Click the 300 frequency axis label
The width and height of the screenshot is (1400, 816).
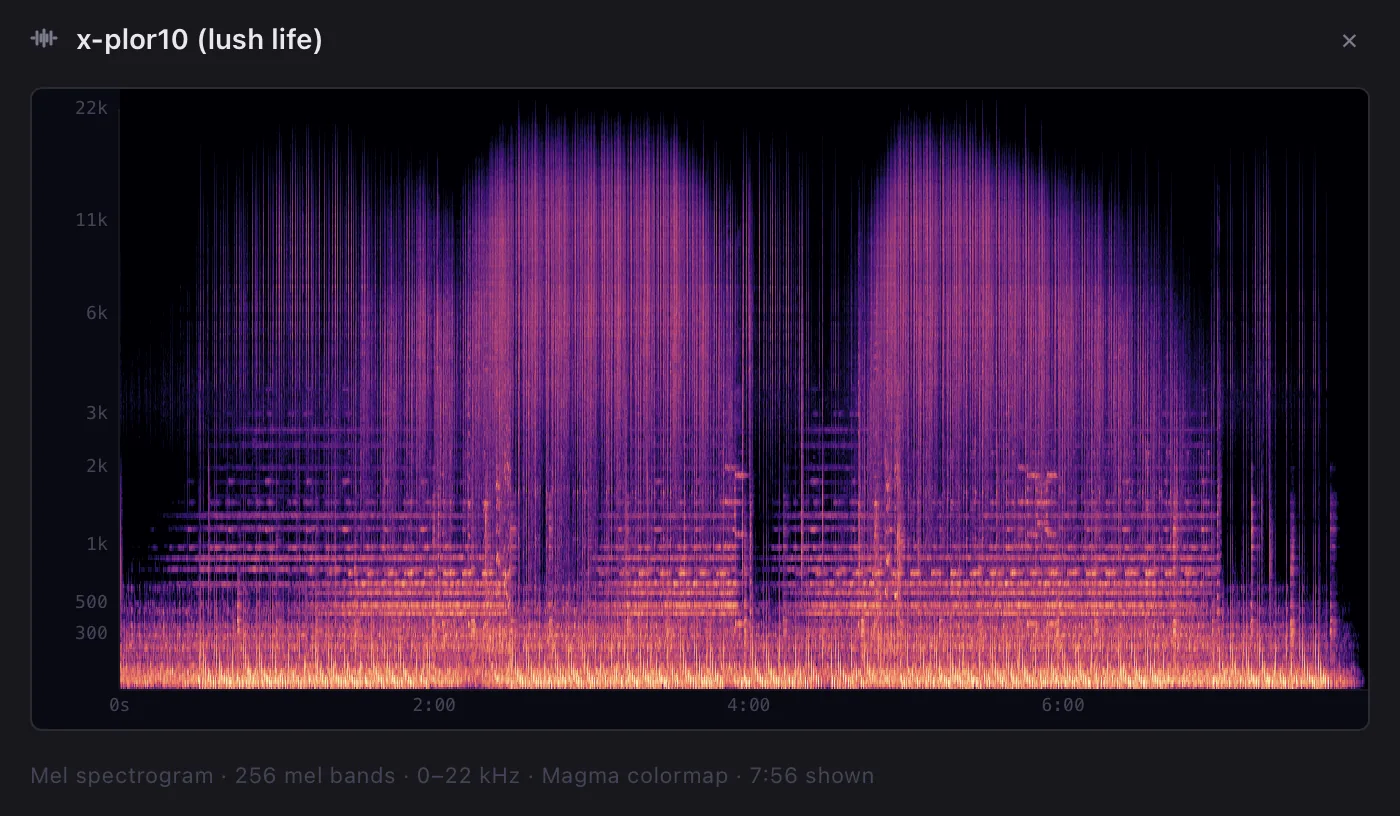click(91, 633)
